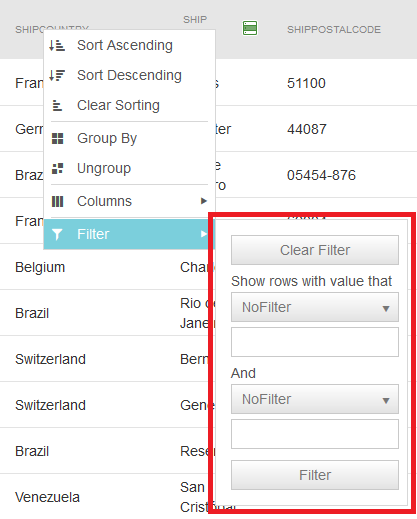Open the Columns submenu
Screen dimensions: 417x519
pos(129,201)
